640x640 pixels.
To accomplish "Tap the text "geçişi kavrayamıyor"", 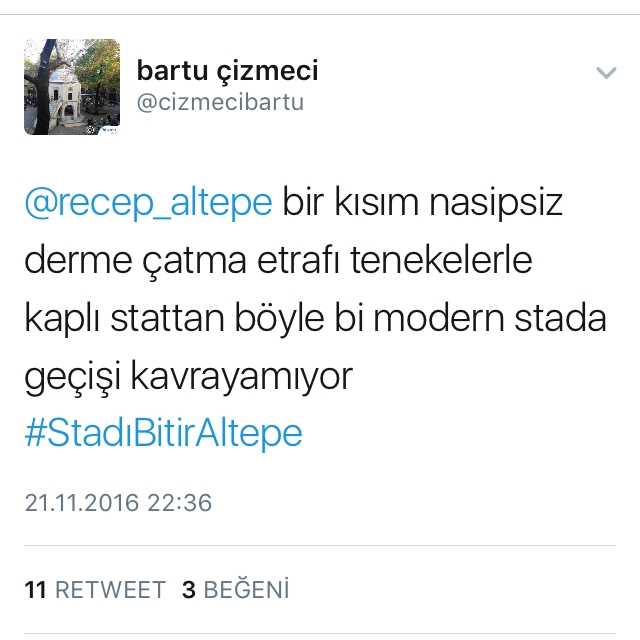I will click(x=189, y=377).
